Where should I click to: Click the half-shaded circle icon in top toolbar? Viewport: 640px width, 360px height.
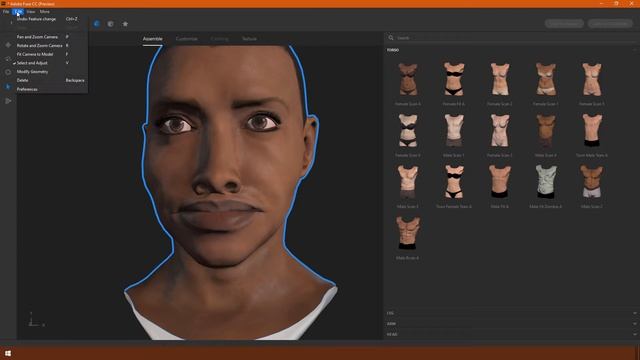(x=111, y=24)
